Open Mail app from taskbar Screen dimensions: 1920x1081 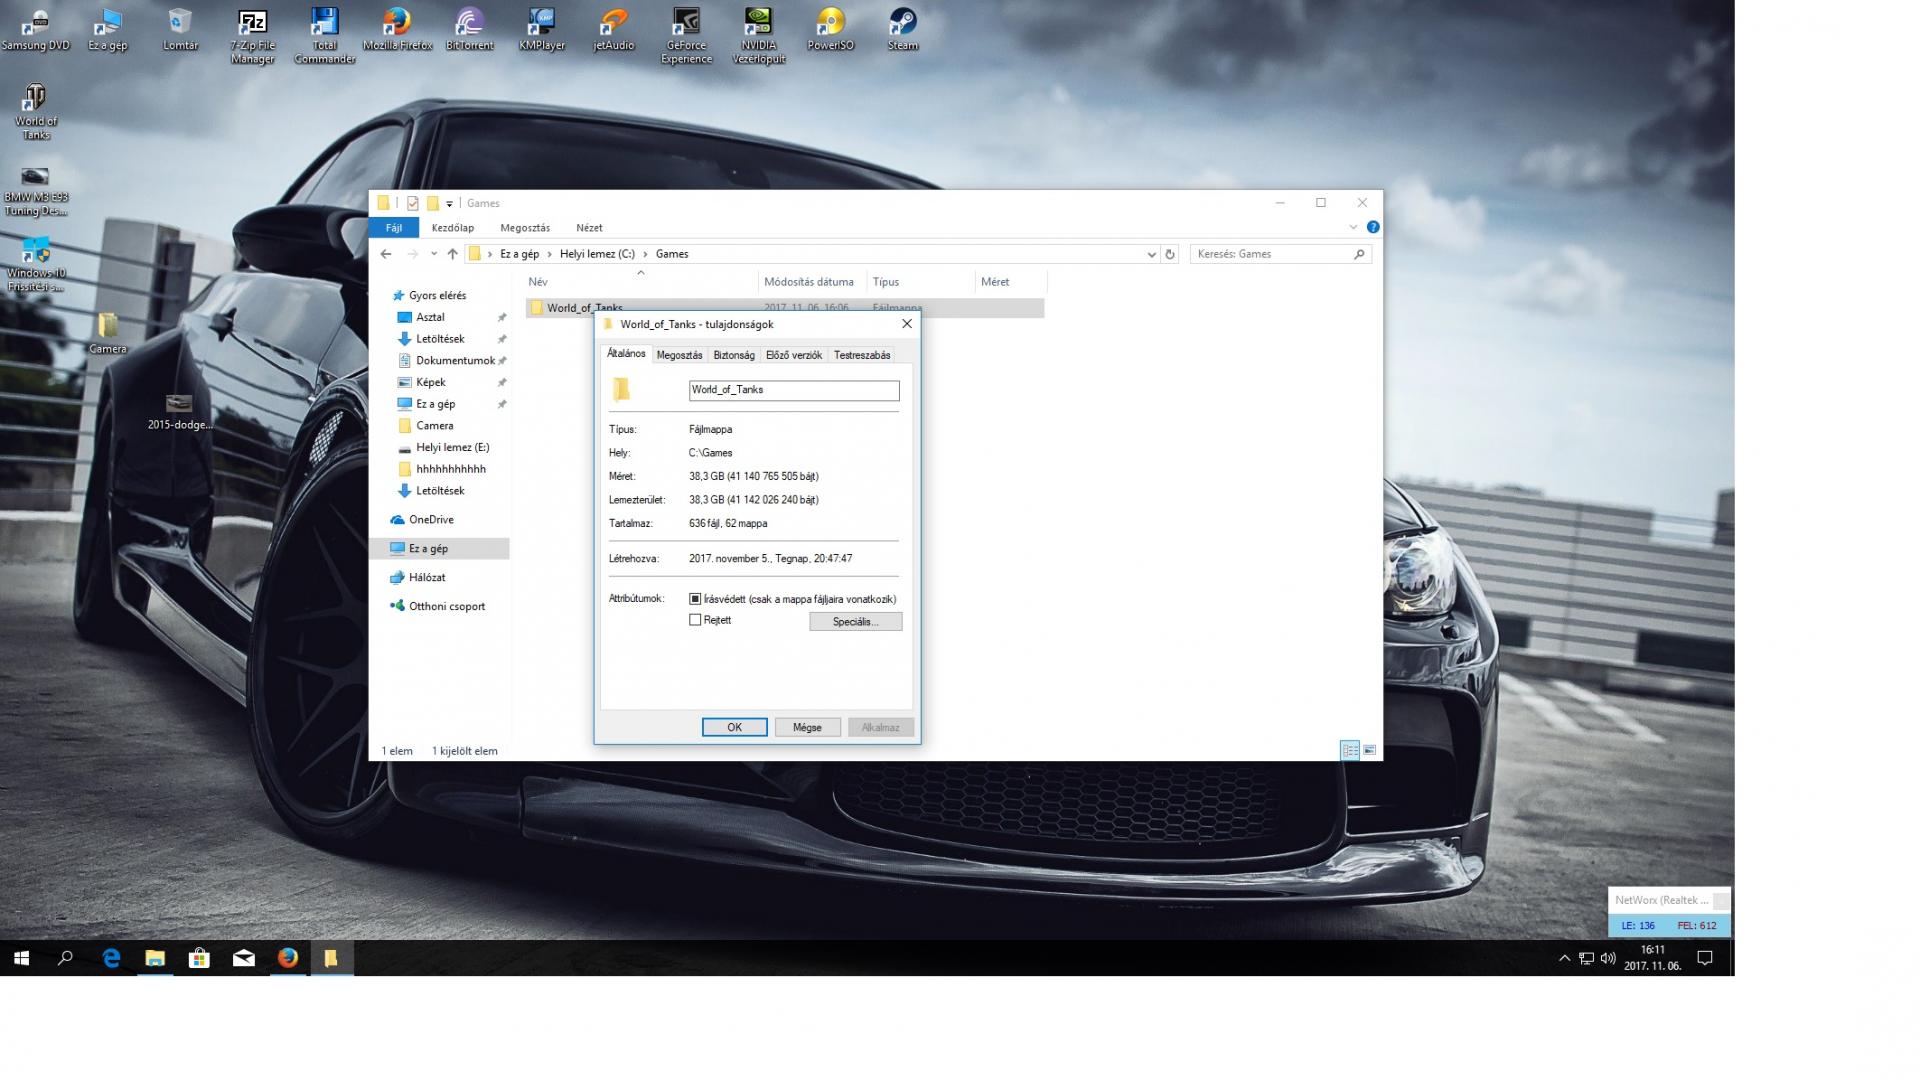243,958
